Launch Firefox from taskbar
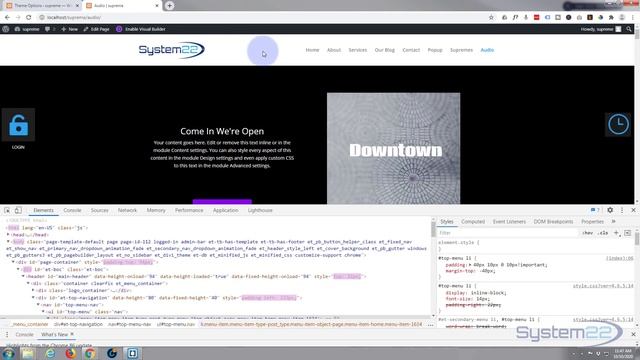 tap(71, 353)
